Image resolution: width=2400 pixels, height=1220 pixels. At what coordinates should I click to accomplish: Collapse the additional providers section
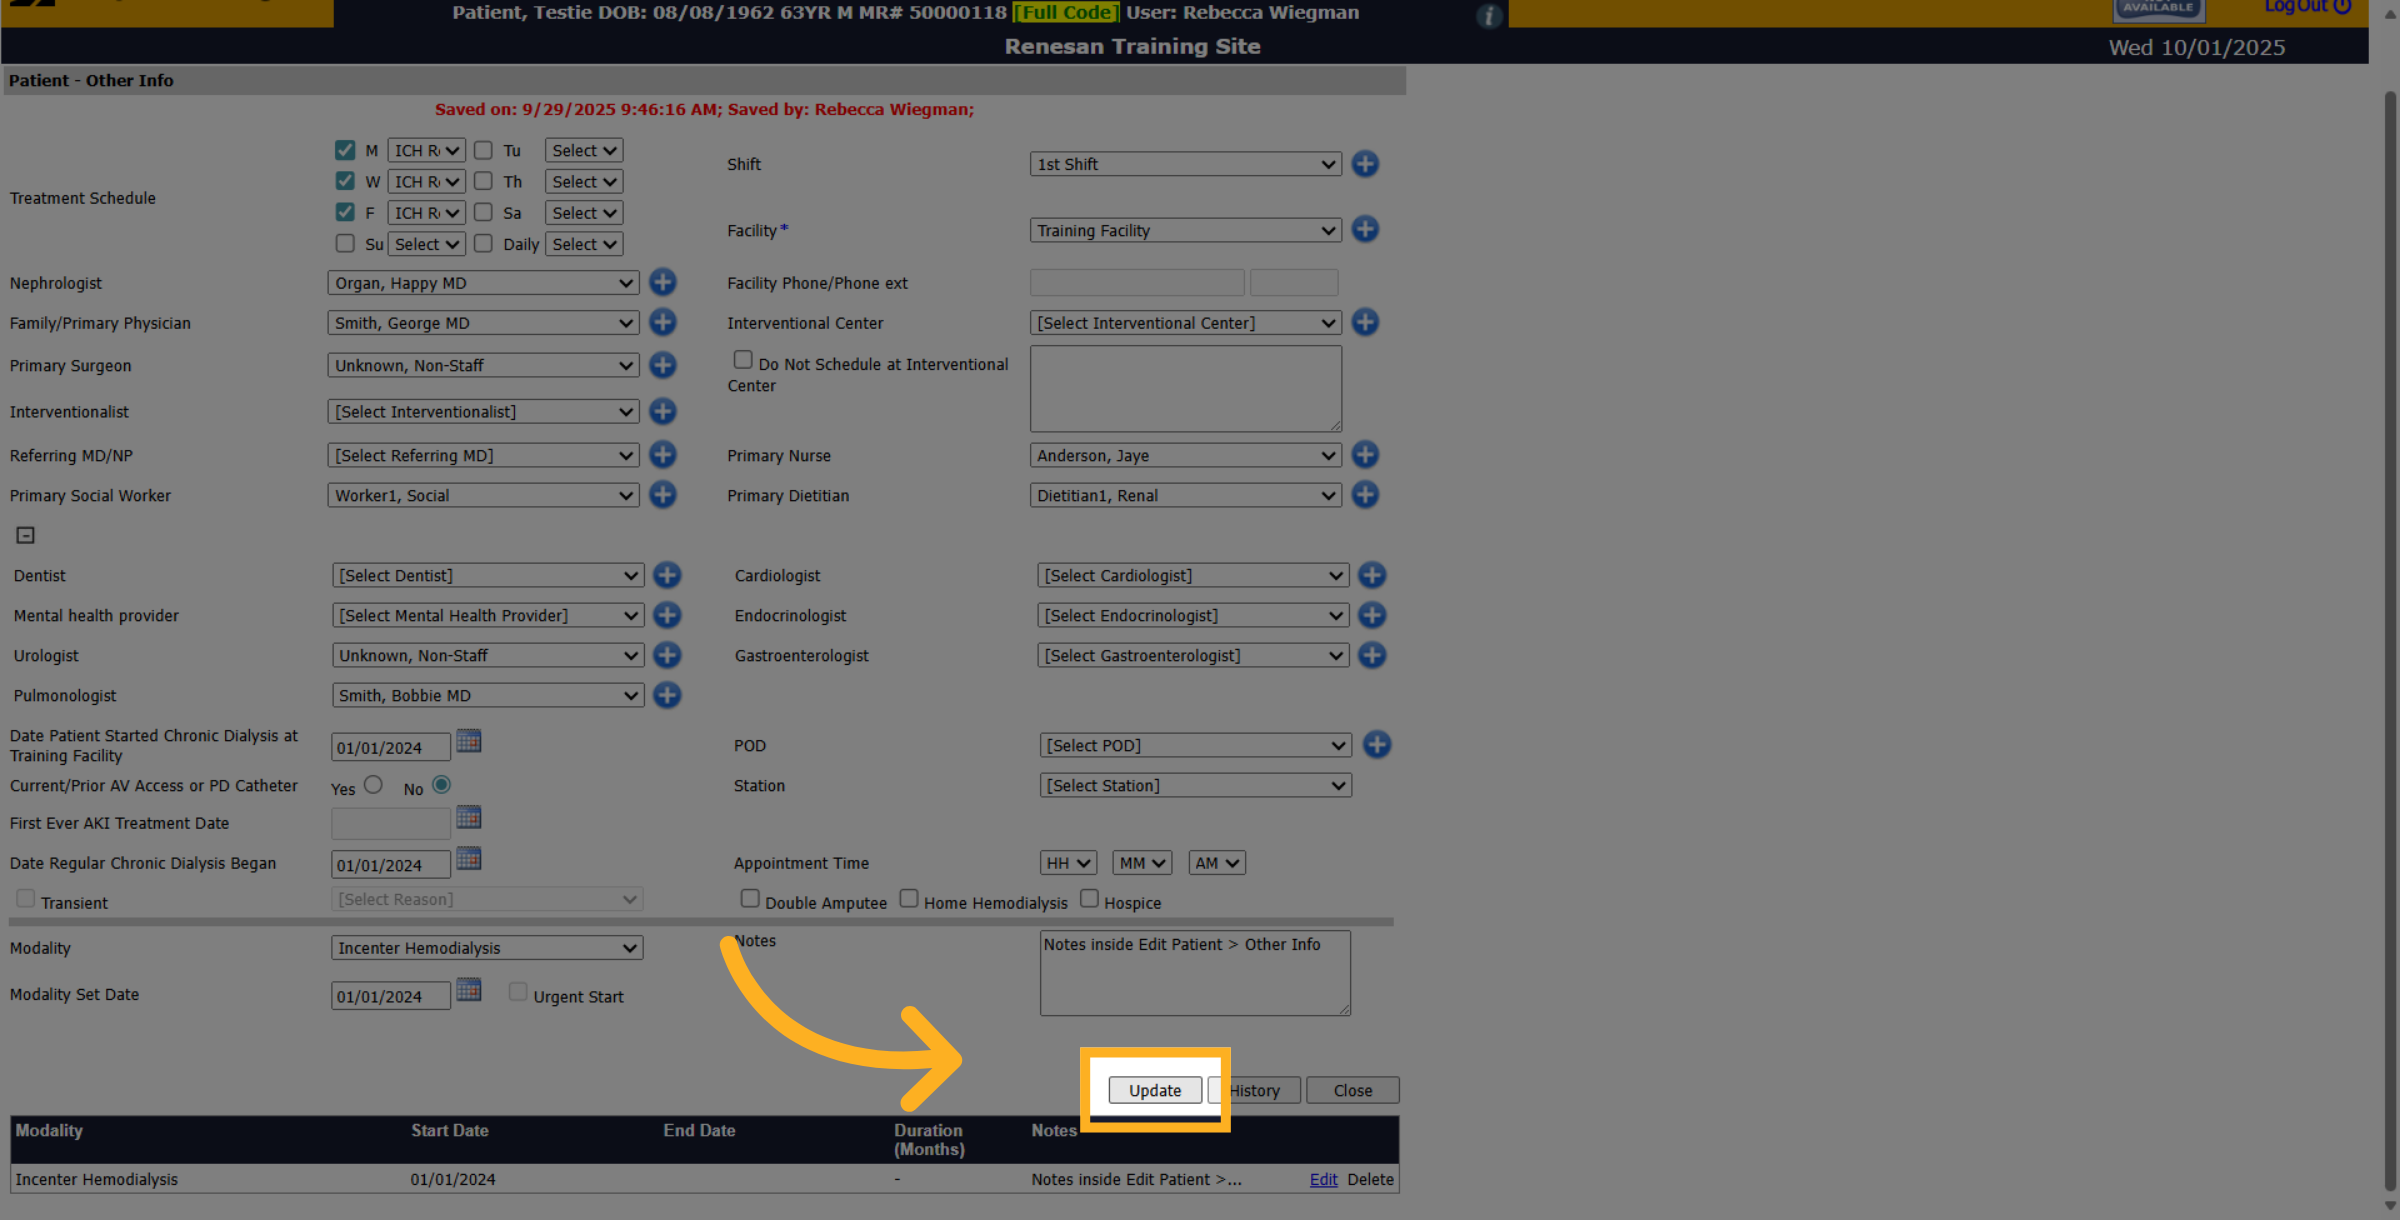[x=25, y=536]
